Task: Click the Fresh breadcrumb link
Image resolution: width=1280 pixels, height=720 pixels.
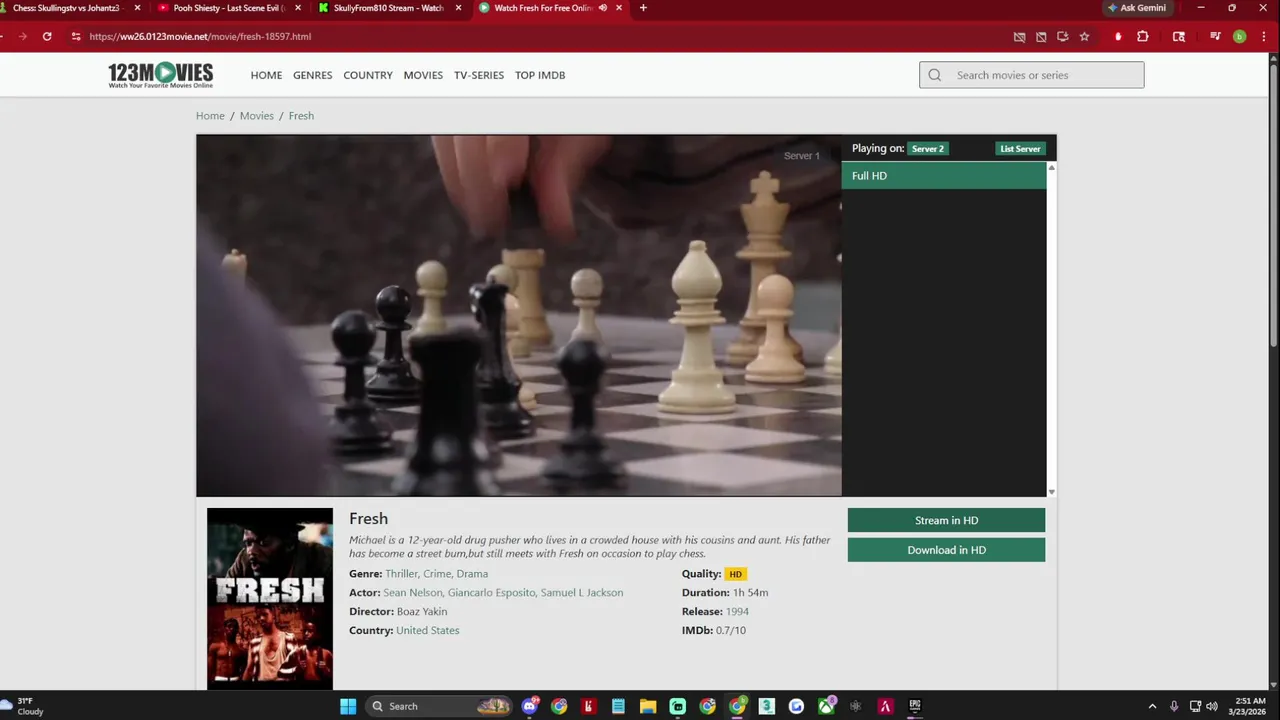Action: click(x=301, y=116)
